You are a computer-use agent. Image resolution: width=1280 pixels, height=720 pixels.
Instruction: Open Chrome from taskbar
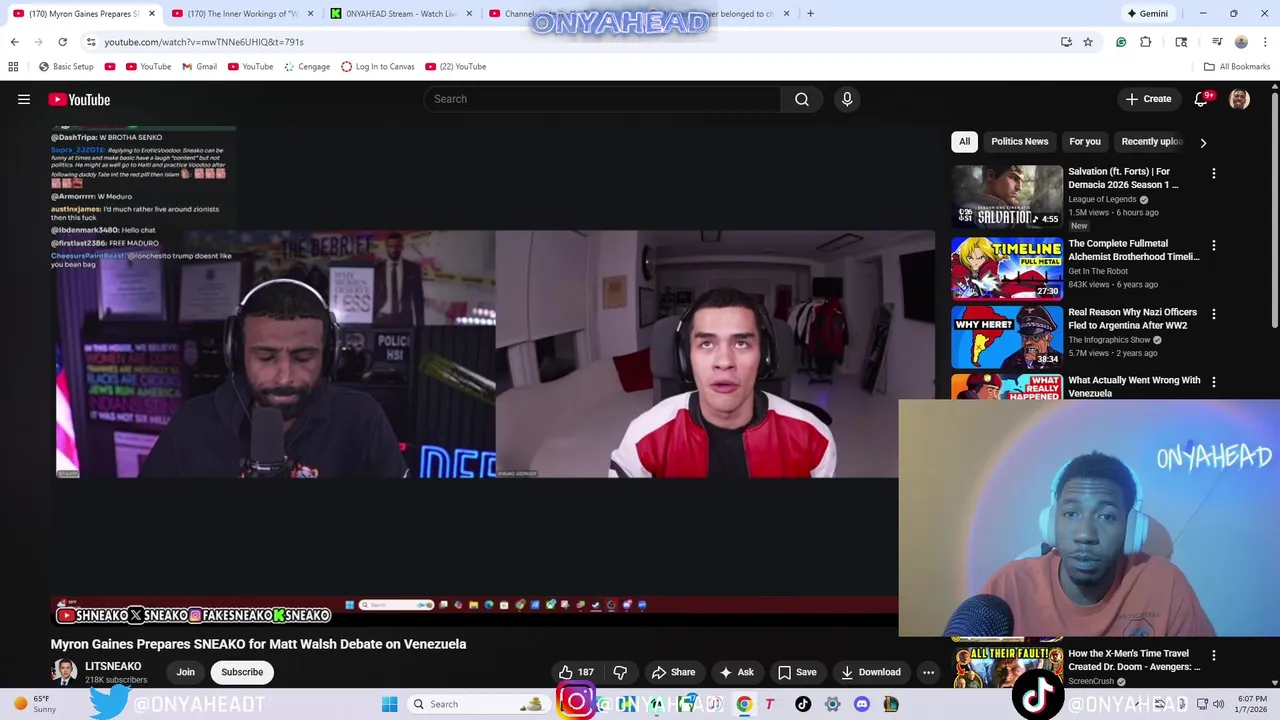[744, 704]
